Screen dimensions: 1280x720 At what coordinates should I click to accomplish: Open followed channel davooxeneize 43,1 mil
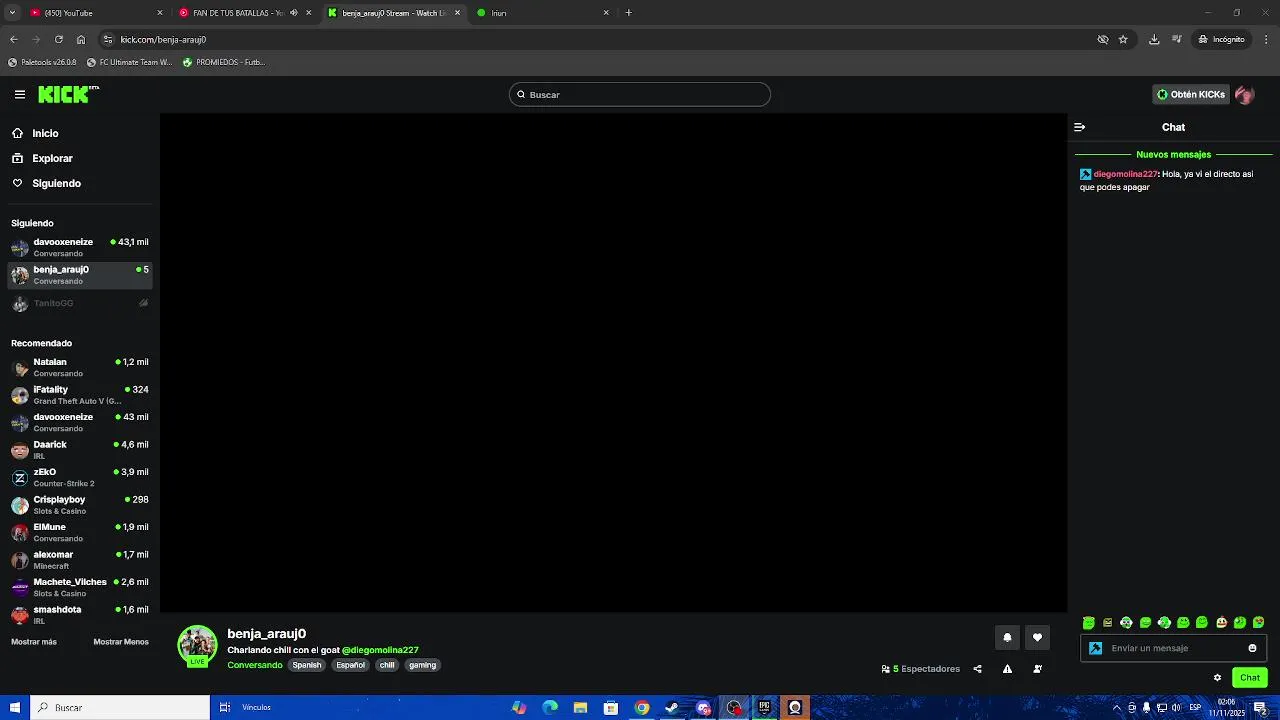pos(80,247)
